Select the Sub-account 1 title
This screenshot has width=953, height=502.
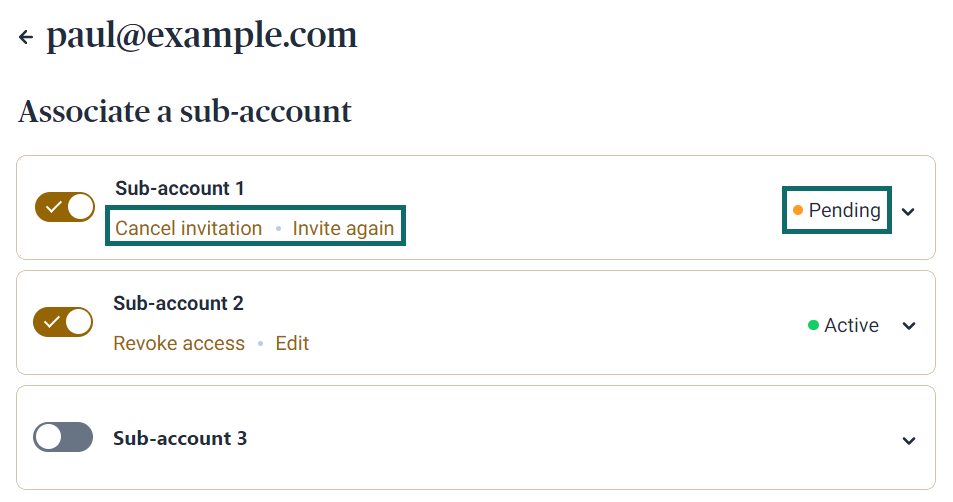point(180,188)
